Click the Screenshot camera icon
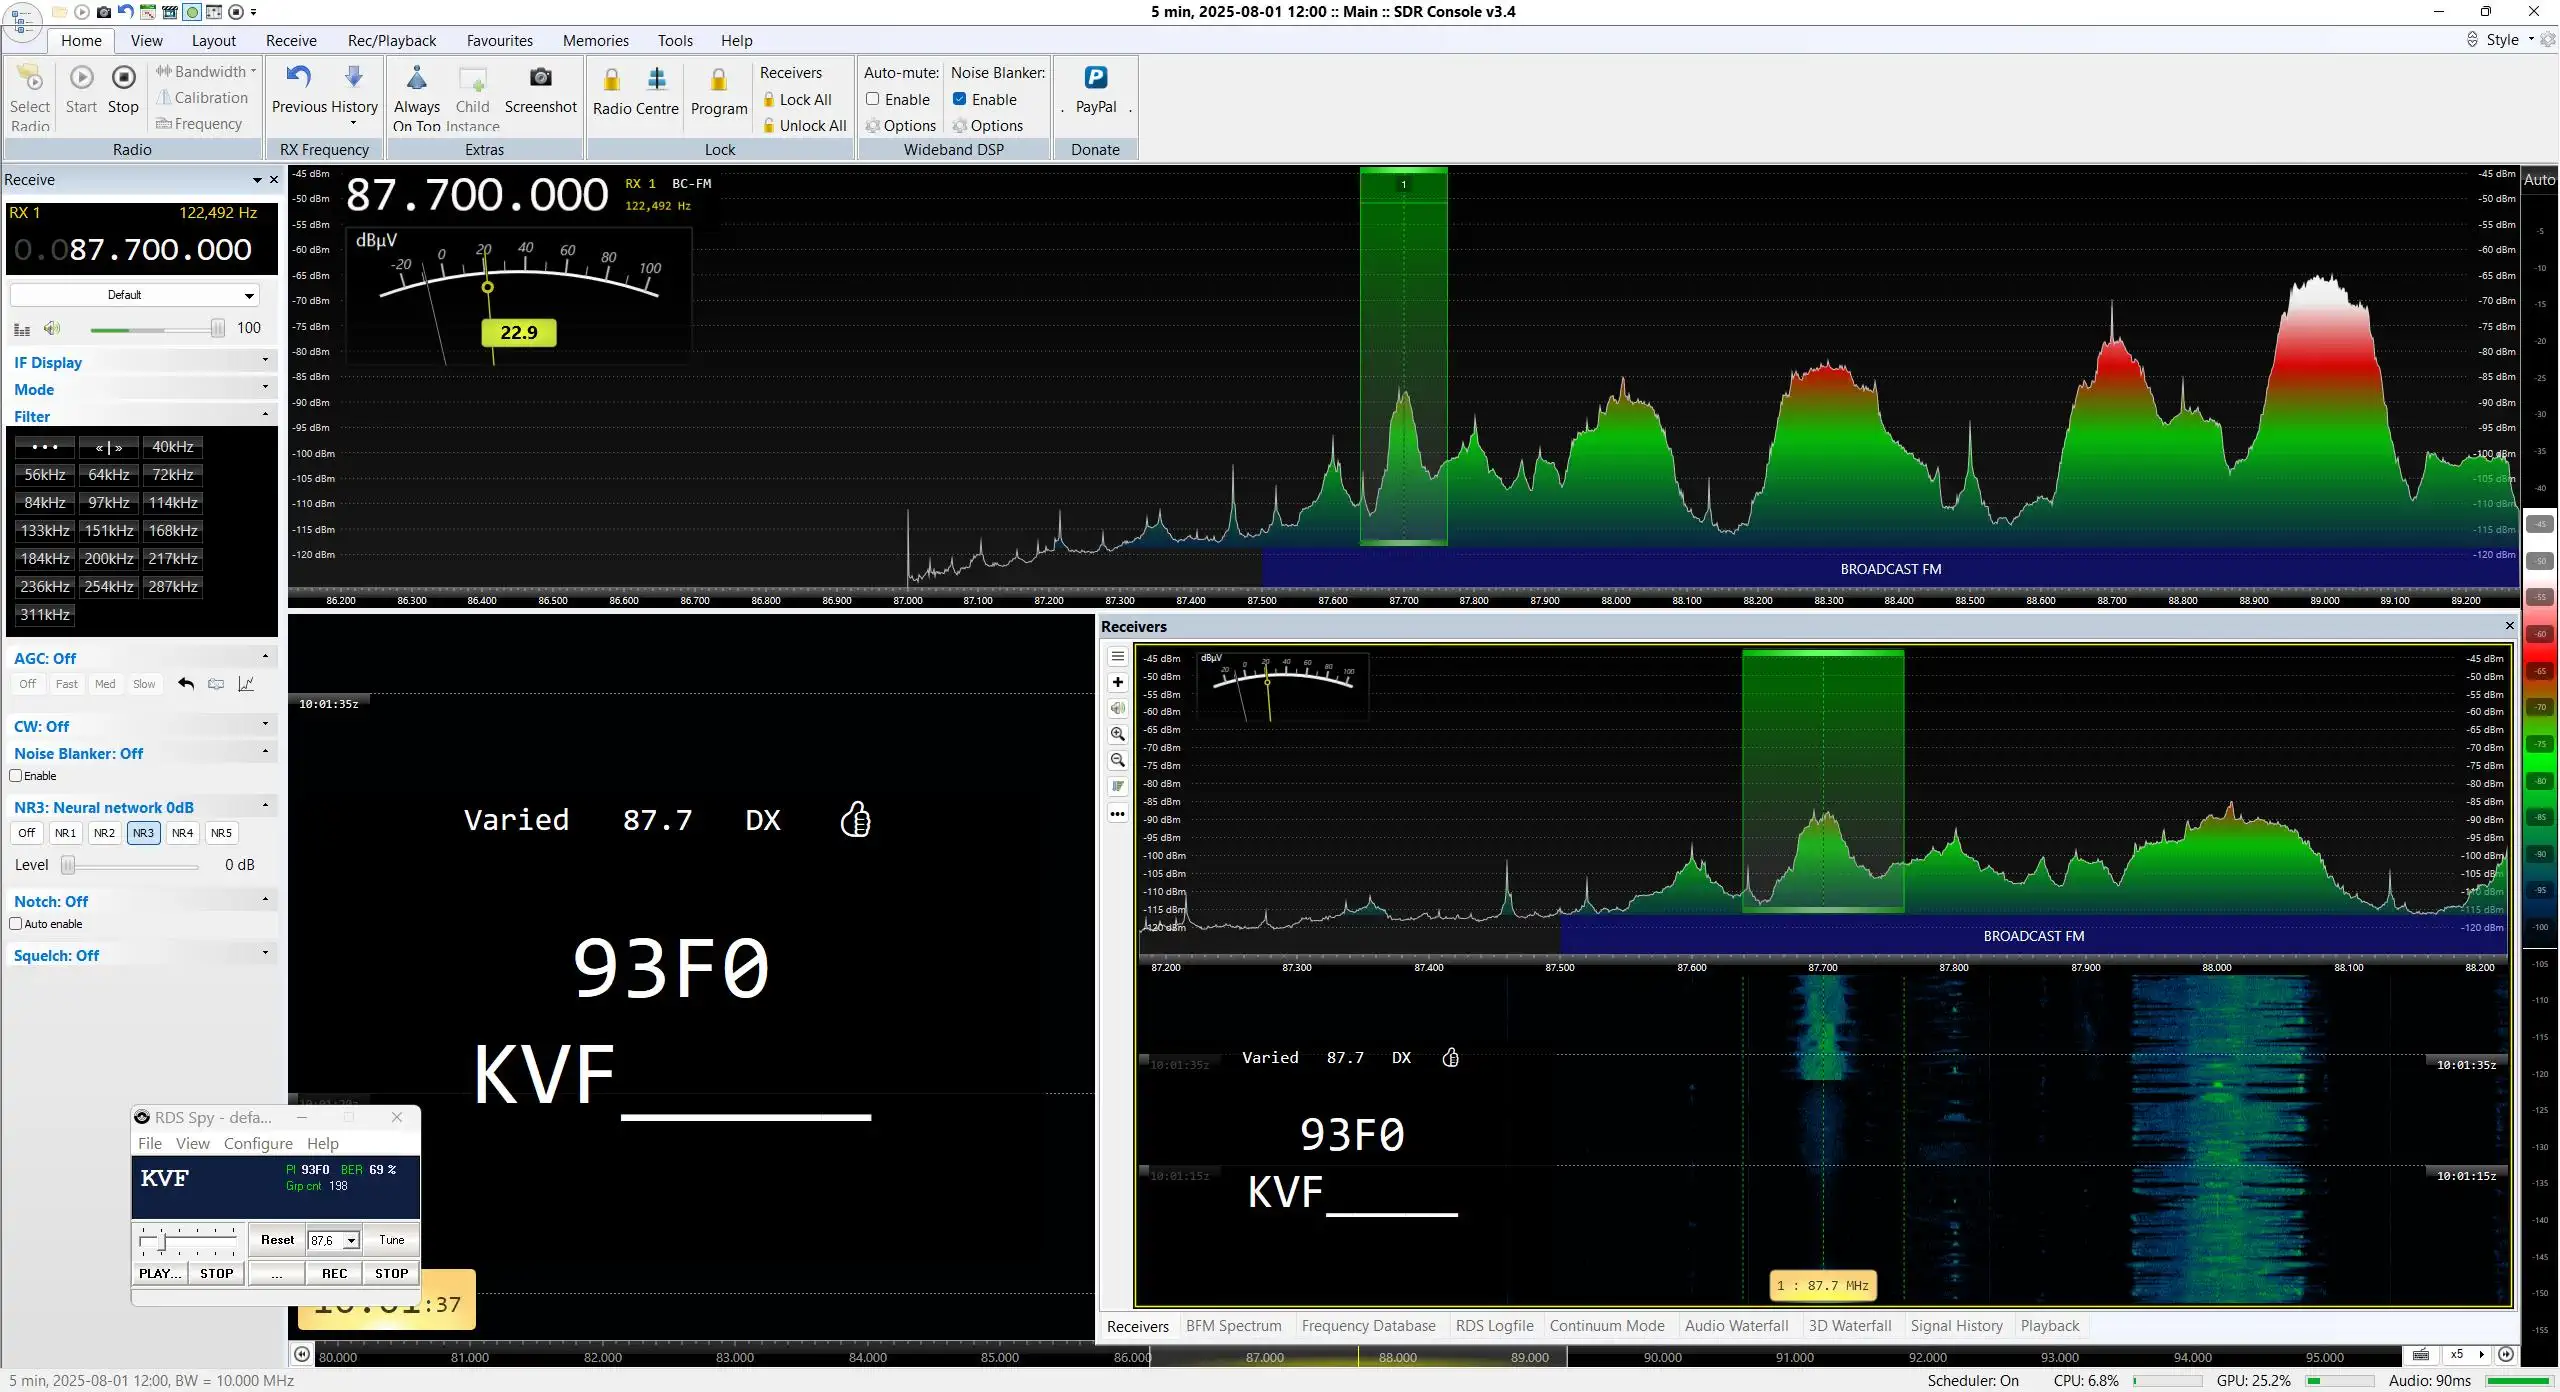Screen dimensions: 2560x1392 [540, 78]
